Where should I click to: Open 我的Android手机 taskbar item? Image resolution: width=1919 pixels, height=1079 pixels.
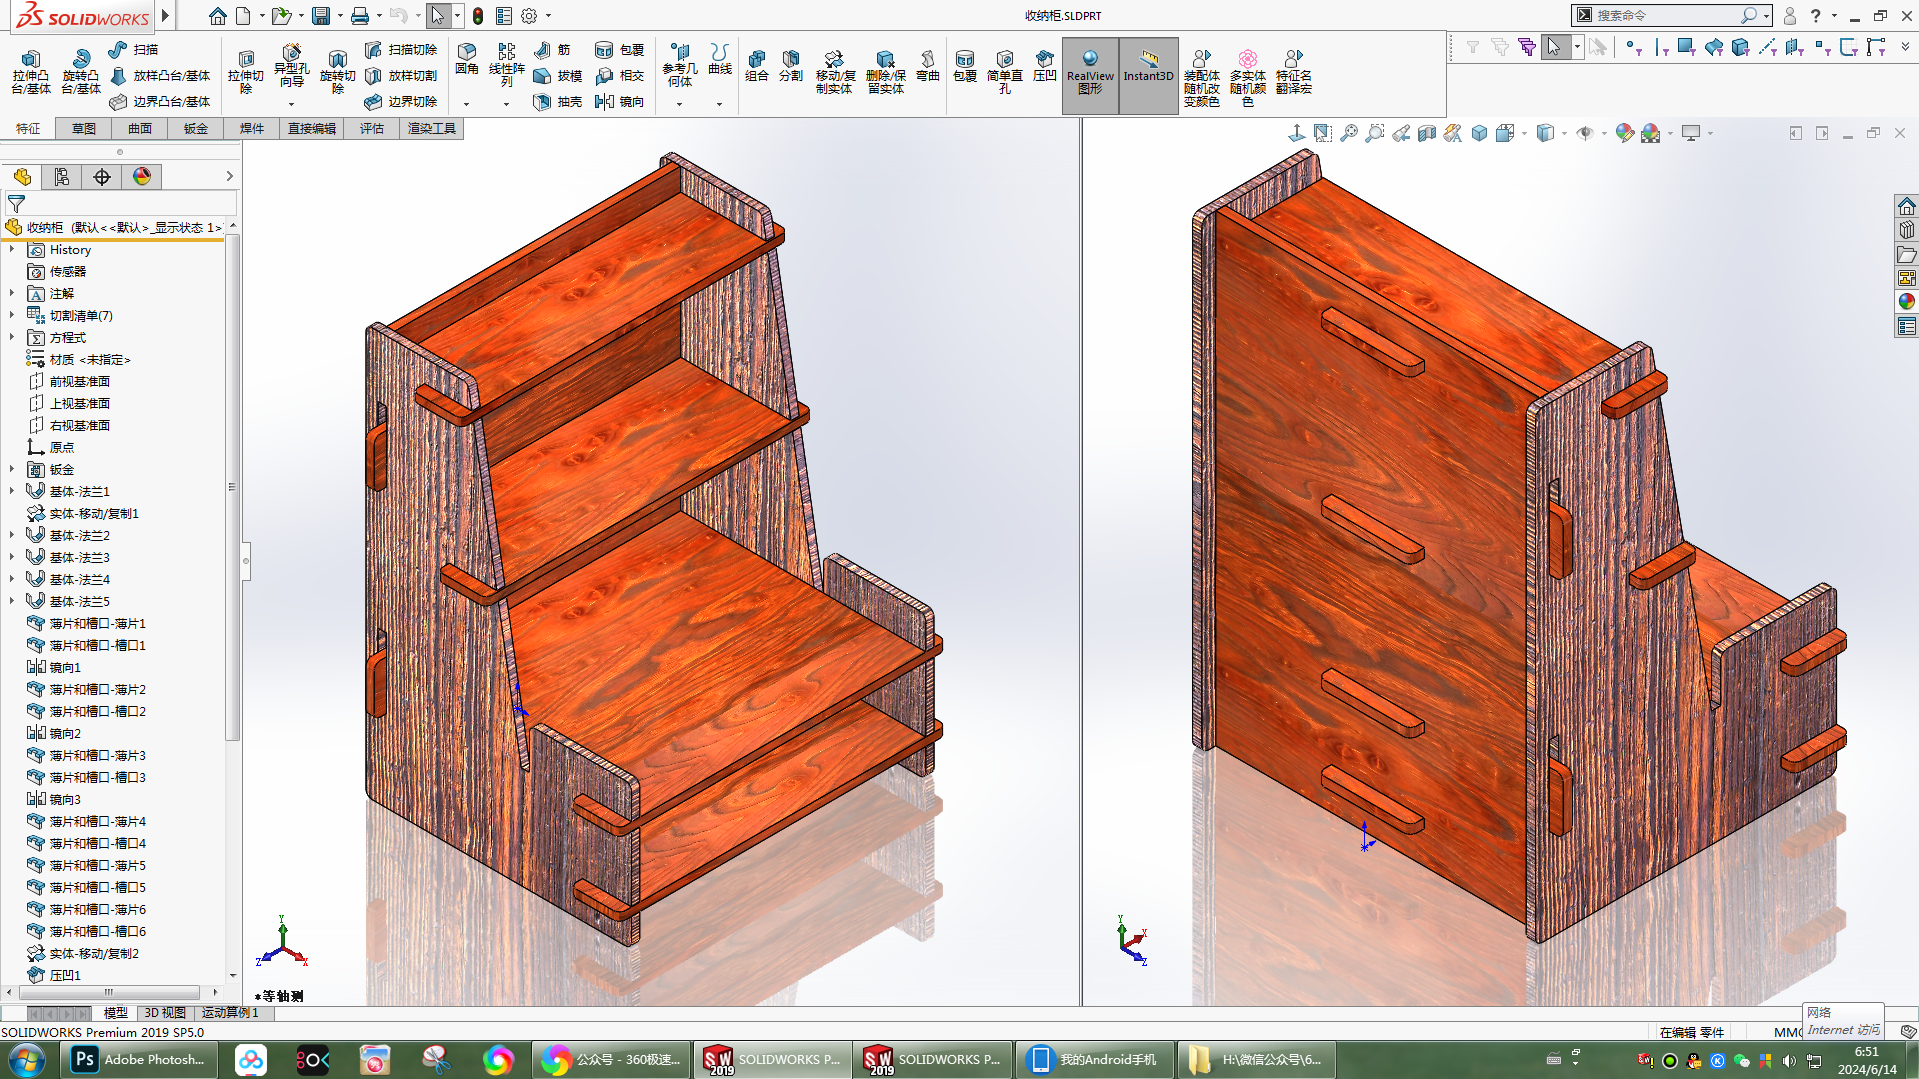point(1093,1060)
